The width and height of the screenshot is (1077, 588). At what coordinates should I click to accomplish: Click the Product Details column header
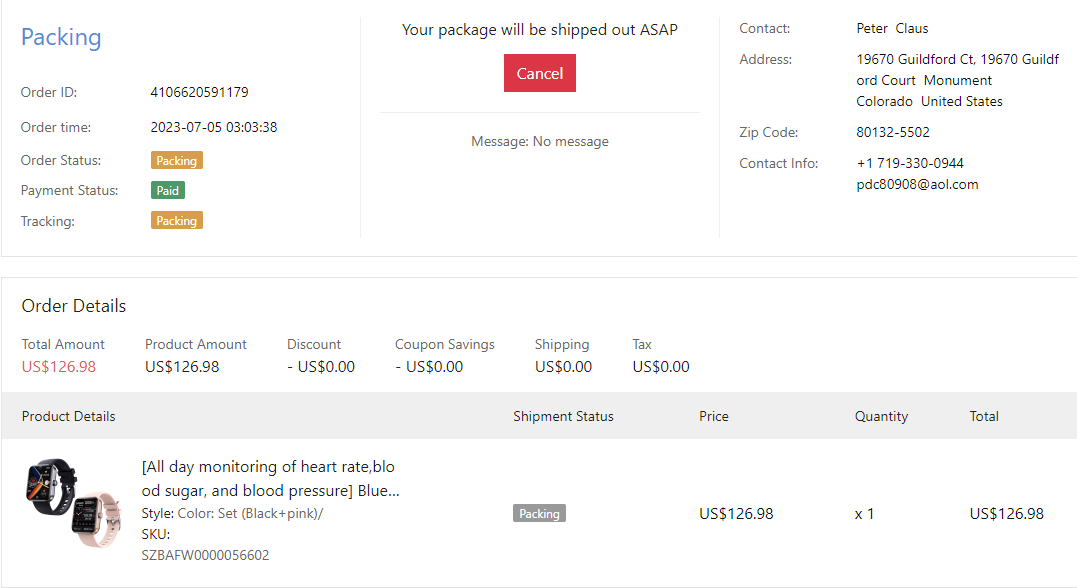(68, 416)
